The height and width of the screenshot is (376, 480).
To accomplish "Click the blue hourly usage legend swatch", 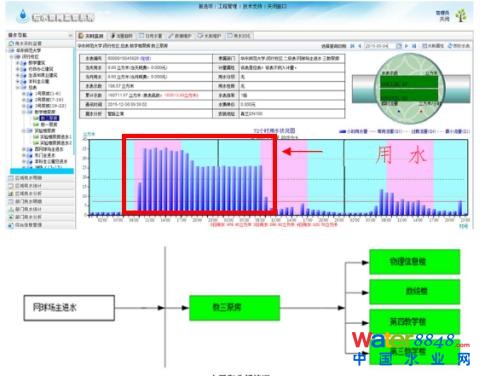I will (342, 132).
